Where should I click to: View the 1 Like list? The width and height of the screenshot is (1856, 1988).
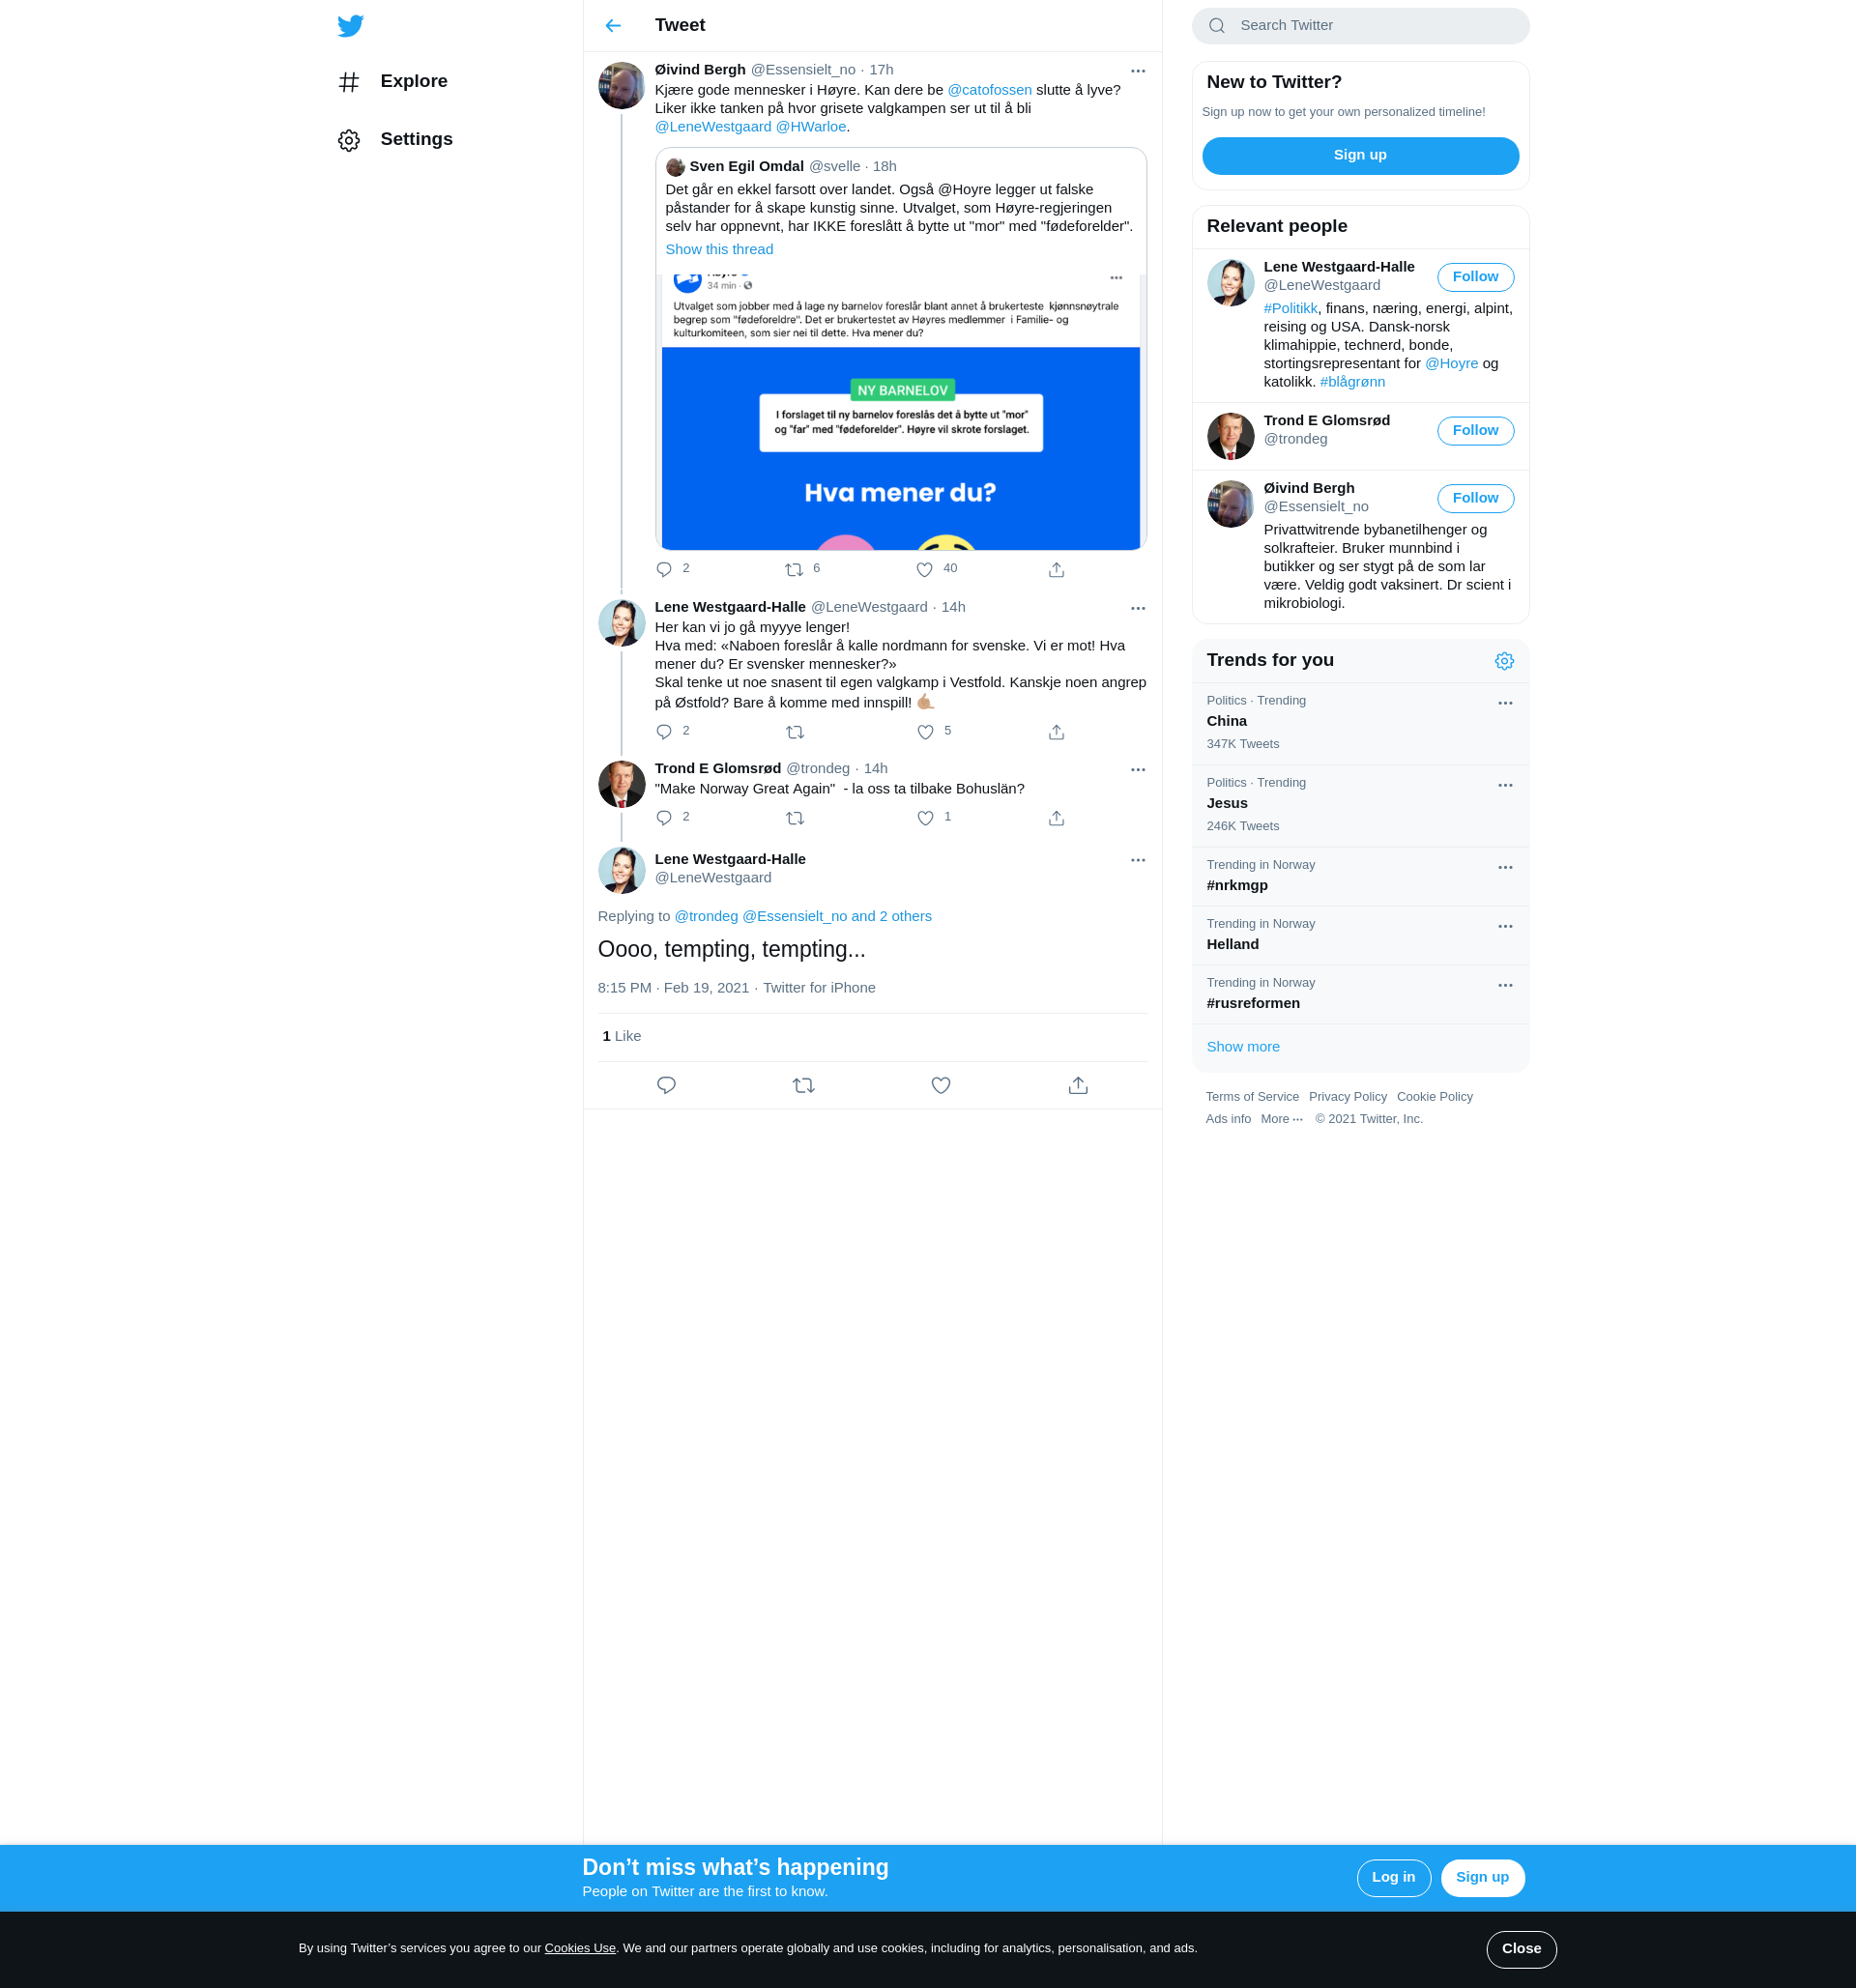click(x=621, y=1037)
